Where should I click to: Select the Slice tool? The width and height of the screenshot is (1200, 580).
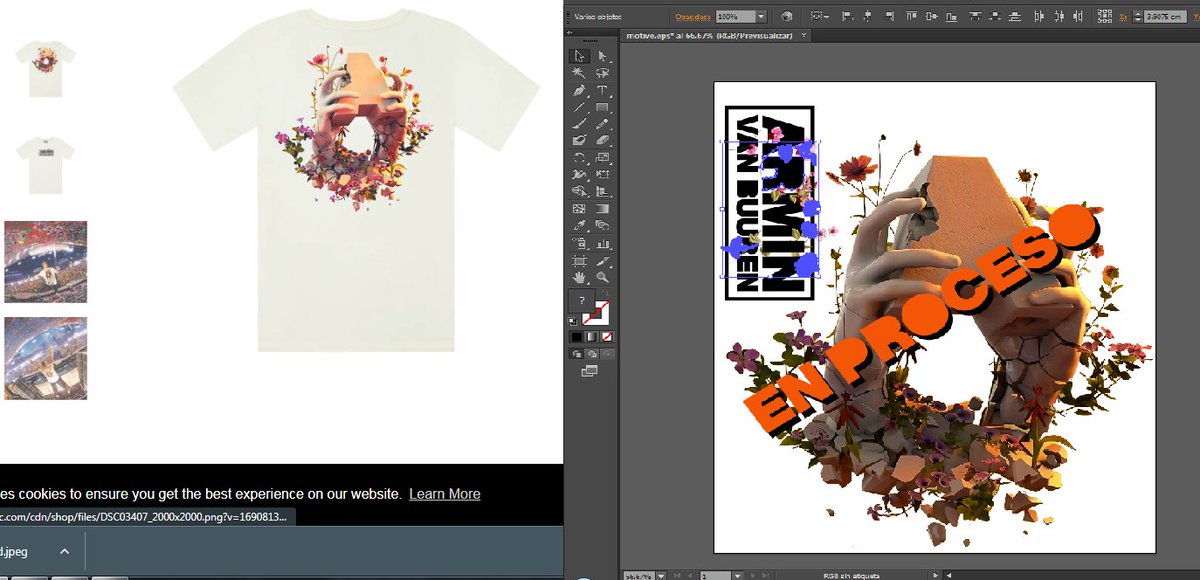click(x=602, y=259)
